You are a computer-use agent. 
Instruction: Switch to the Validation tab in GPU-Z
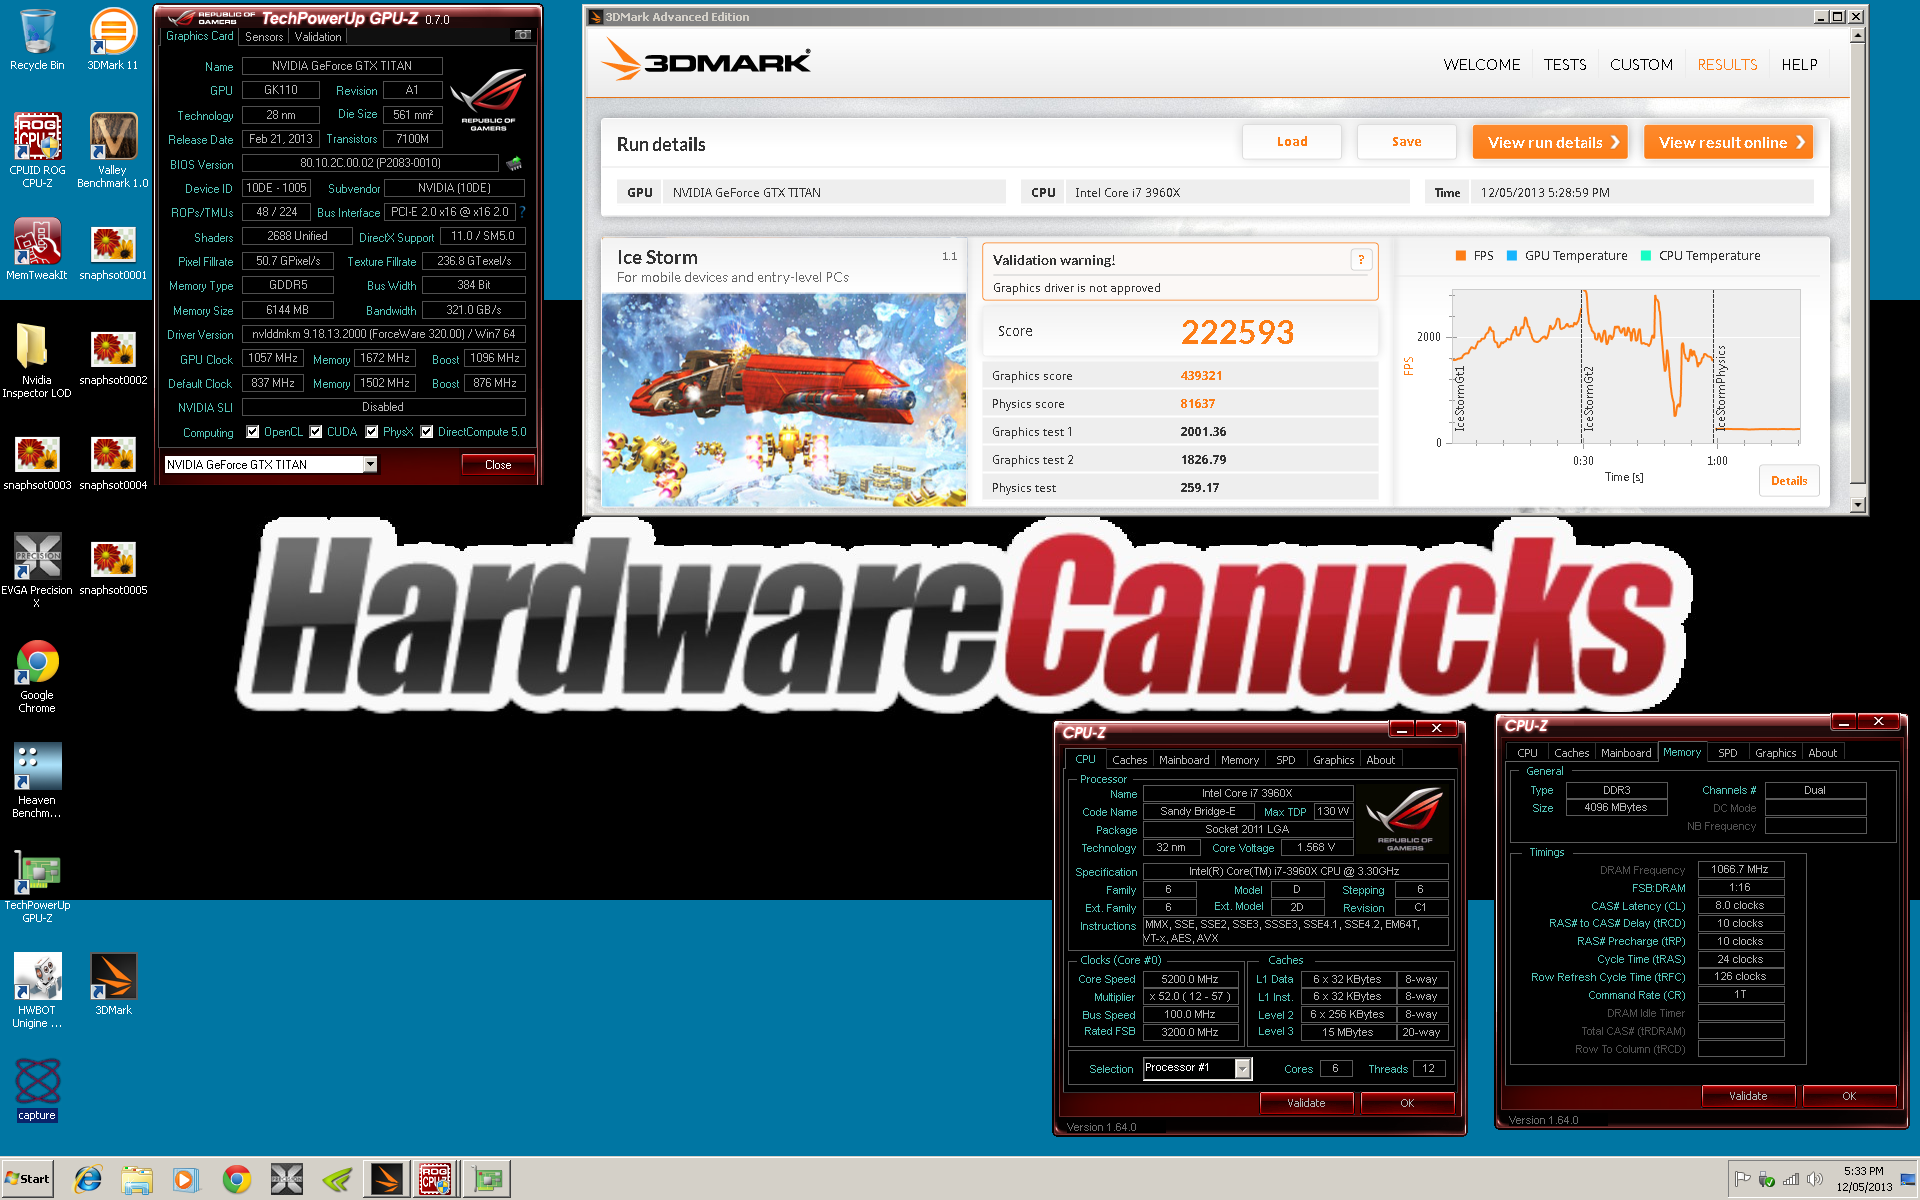click(x=318, y=37)
